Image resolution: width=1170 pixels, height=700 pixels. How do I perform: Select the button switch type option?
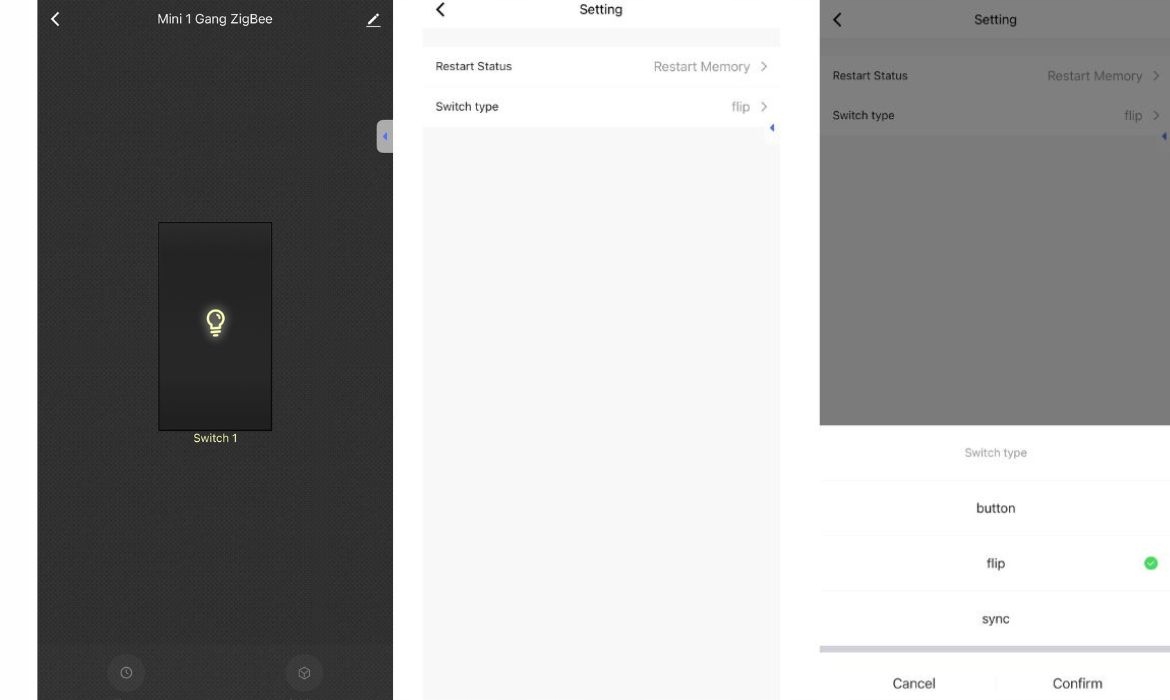(x=995, y=508)
